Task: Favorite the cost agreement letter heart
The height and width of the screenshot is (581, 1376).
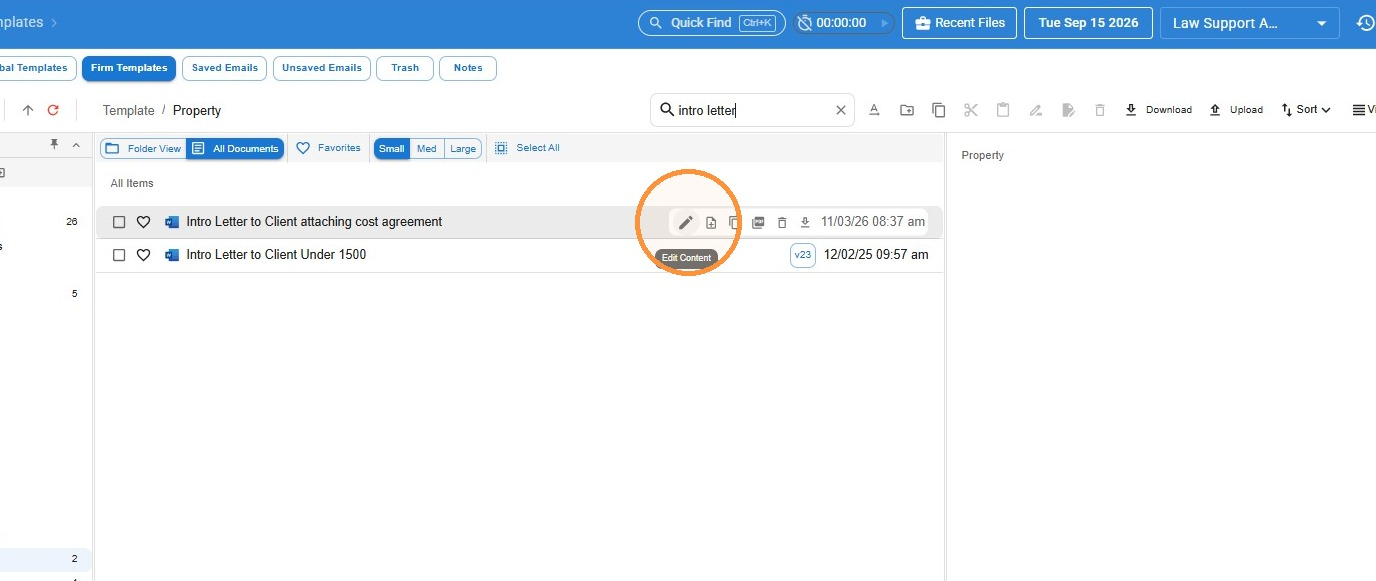Action: click(x=143, y=222)
